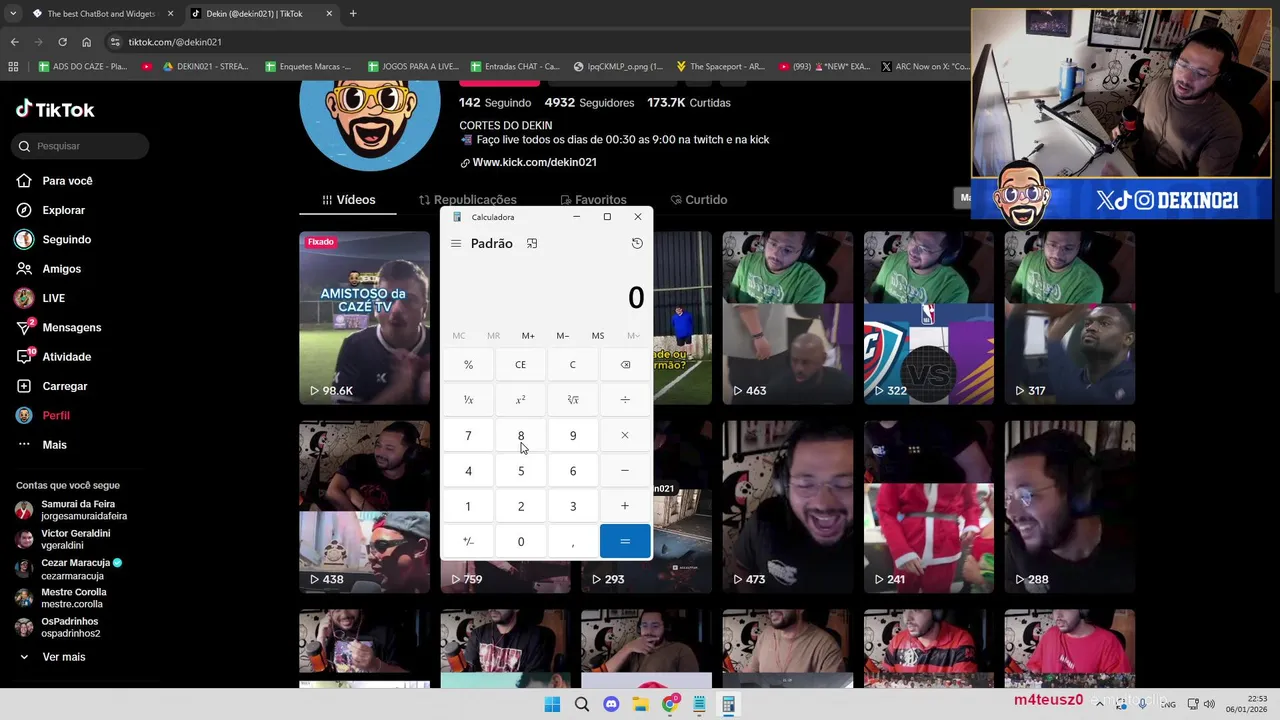Open video thumbnail with 241 views

[x=929, y=507]
